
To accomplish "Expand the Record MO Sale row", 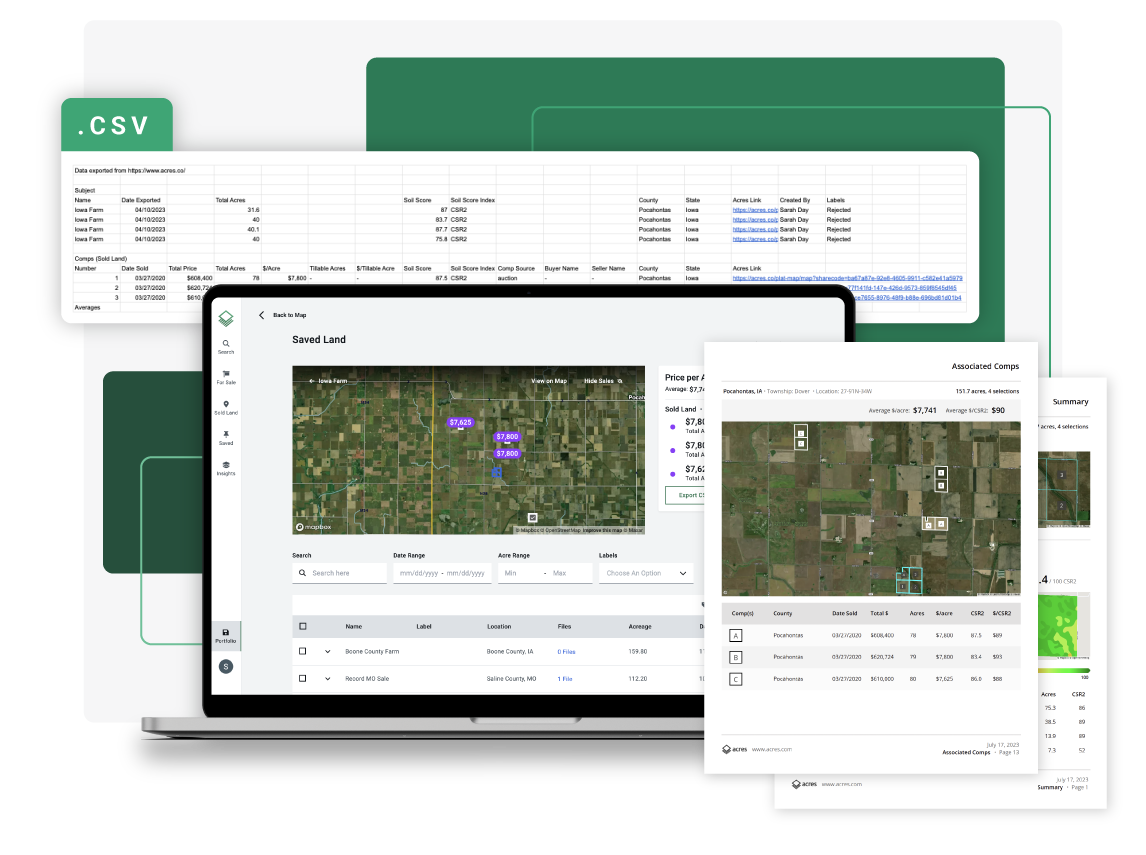I will coord(328,677).
